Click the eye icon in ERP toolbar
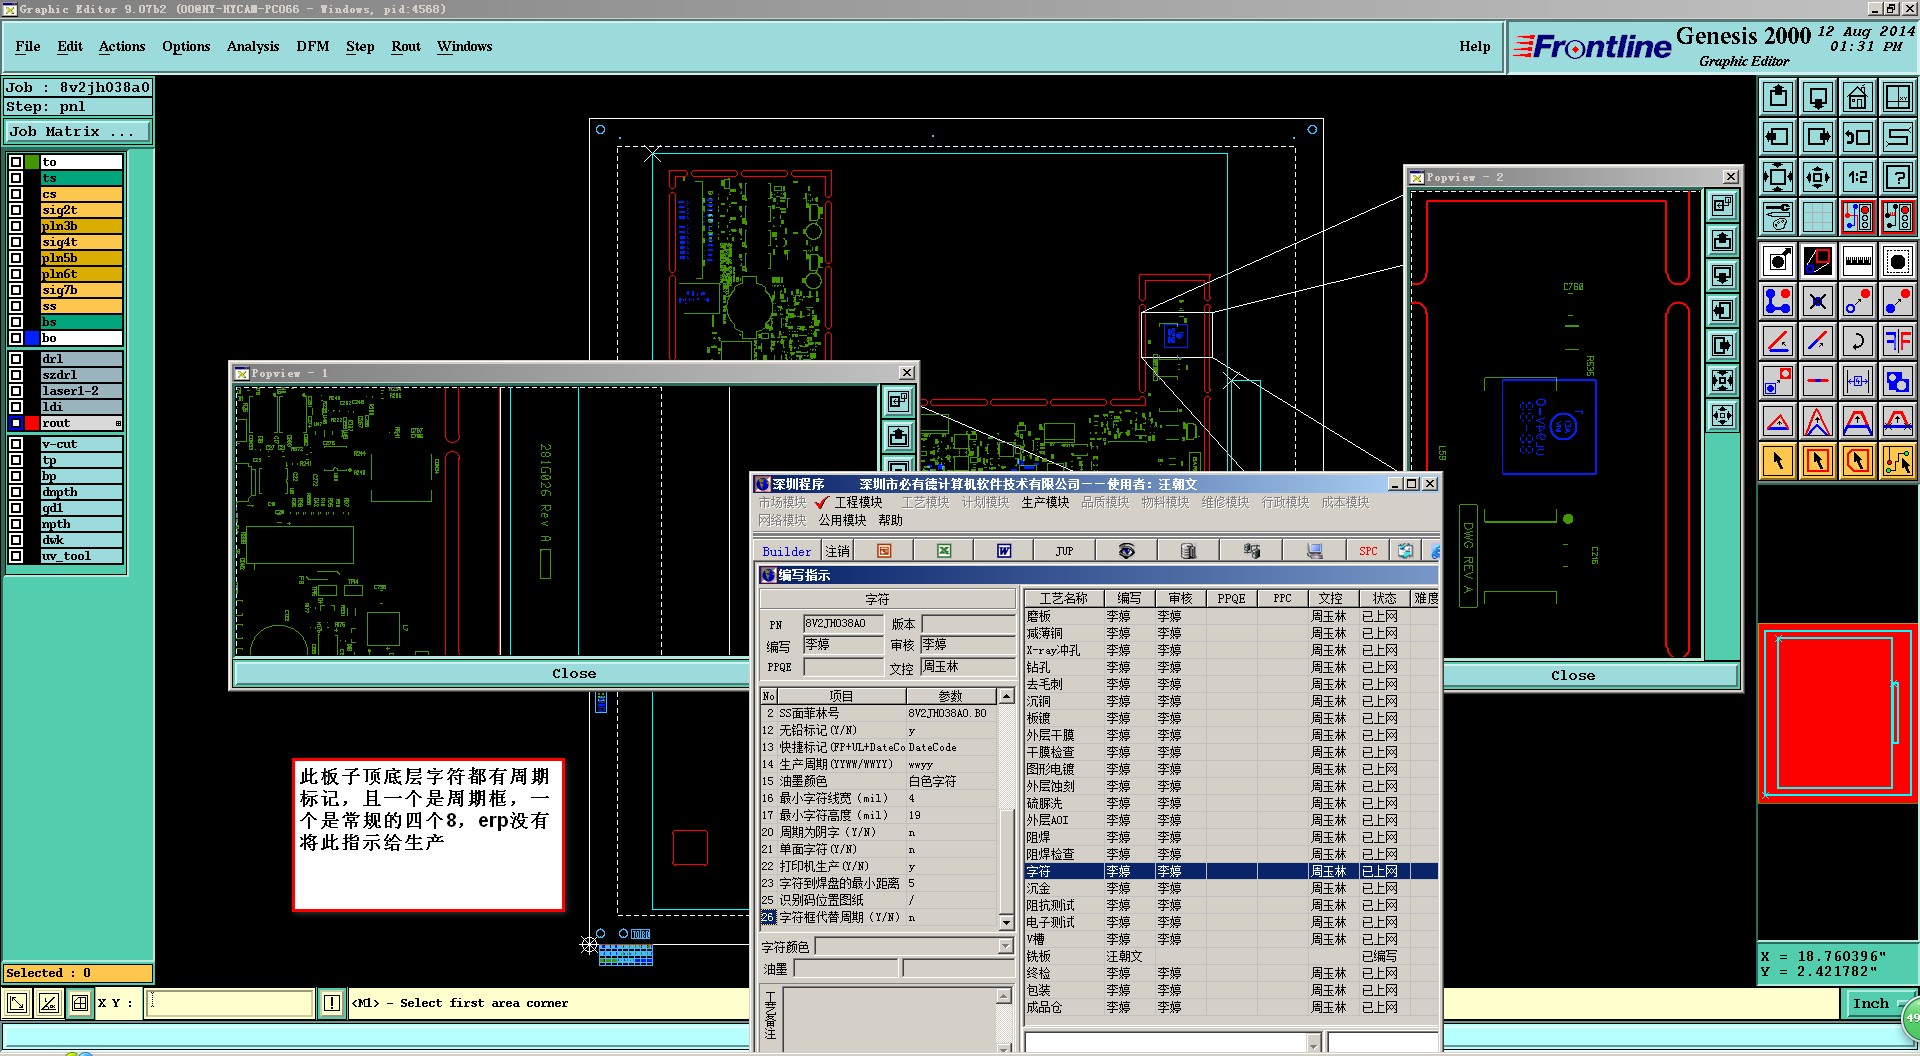The width and height of the screenshot is (1920, 1056). pyautogui.click(x=1126, y=551)
